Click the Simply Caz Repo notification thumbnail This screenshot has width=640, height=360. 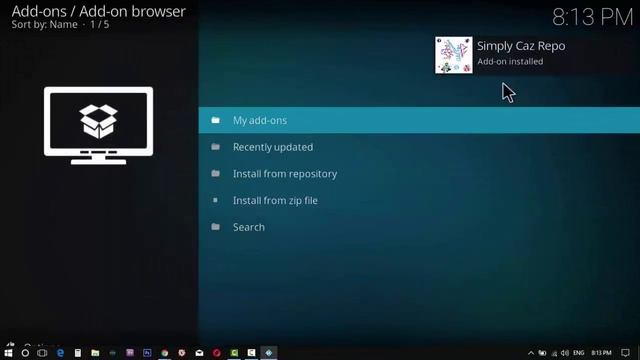pos(453,55)
